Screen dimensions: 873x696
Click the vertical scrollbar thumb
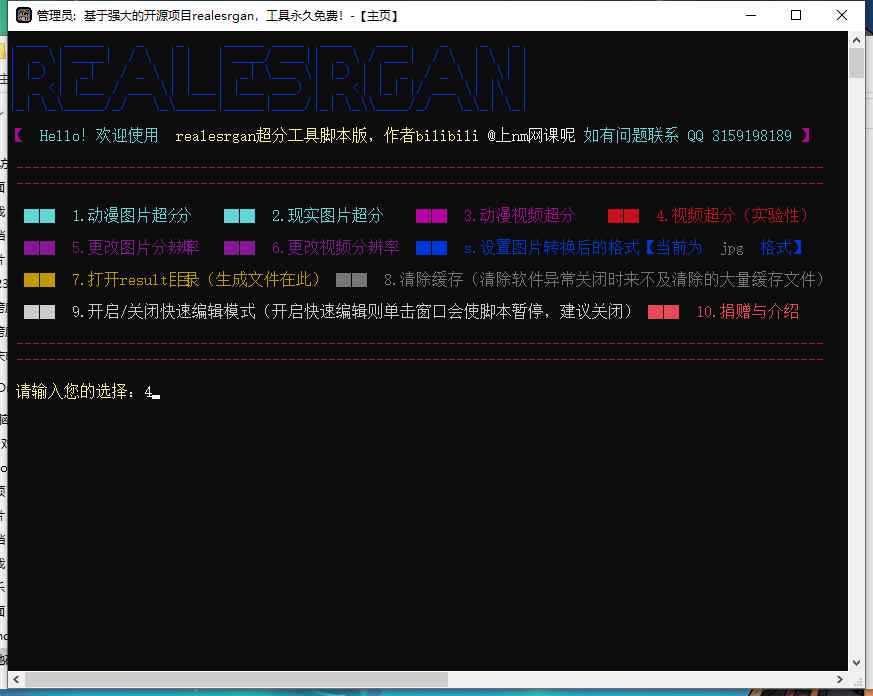[856, 63]
